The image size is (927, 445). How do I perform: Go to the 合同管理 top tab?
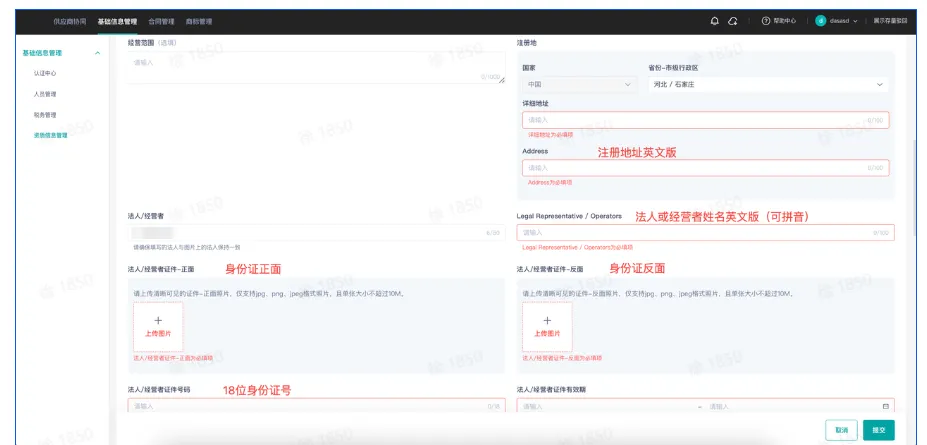coord(161,21)
